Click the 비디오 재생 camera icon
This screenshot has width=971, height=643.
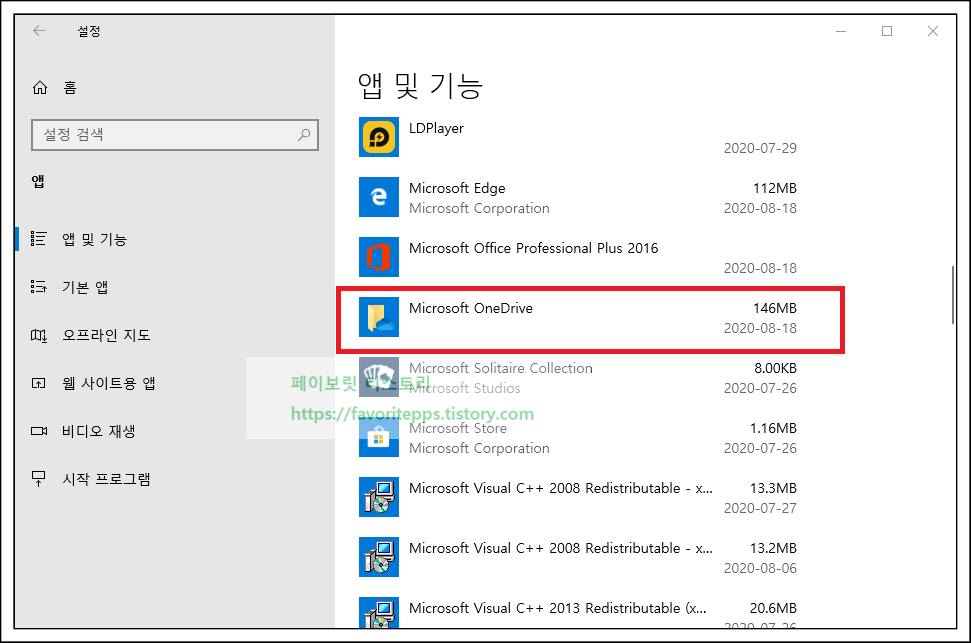(x=38, y=431)
